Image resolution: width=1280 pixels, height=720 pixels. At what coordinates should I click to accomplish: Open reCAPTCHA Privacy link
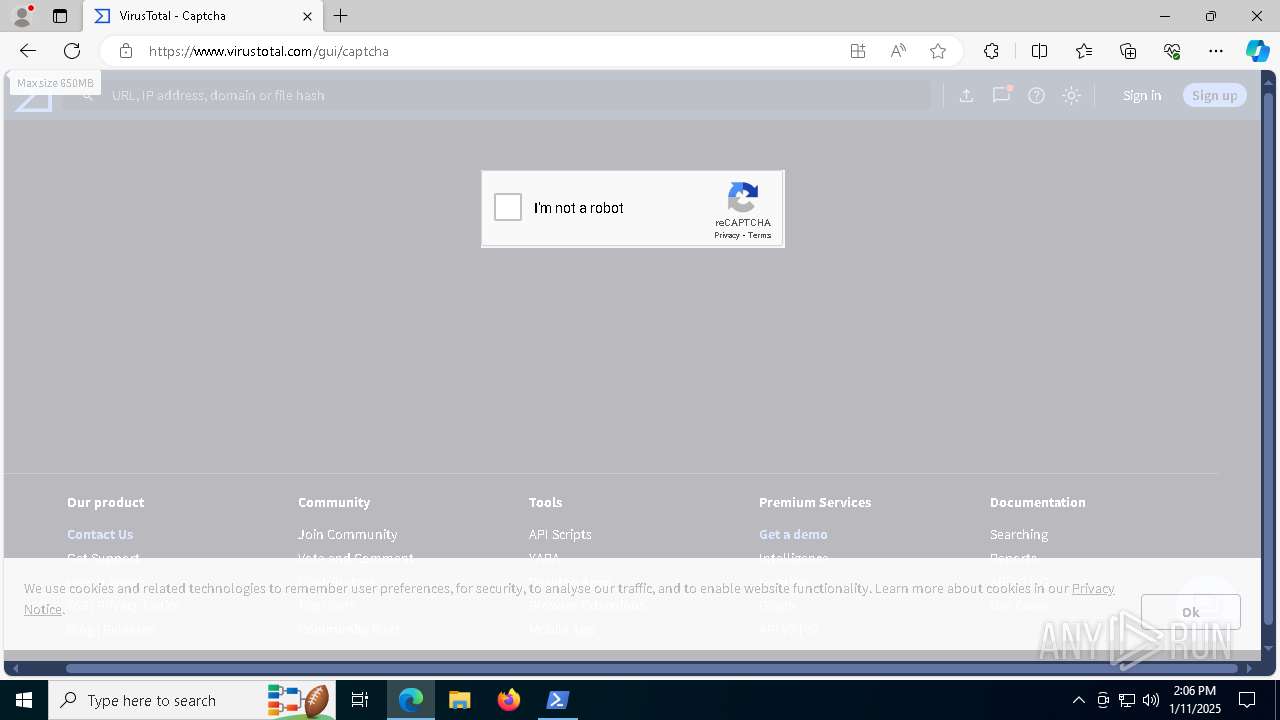point(727,235)
